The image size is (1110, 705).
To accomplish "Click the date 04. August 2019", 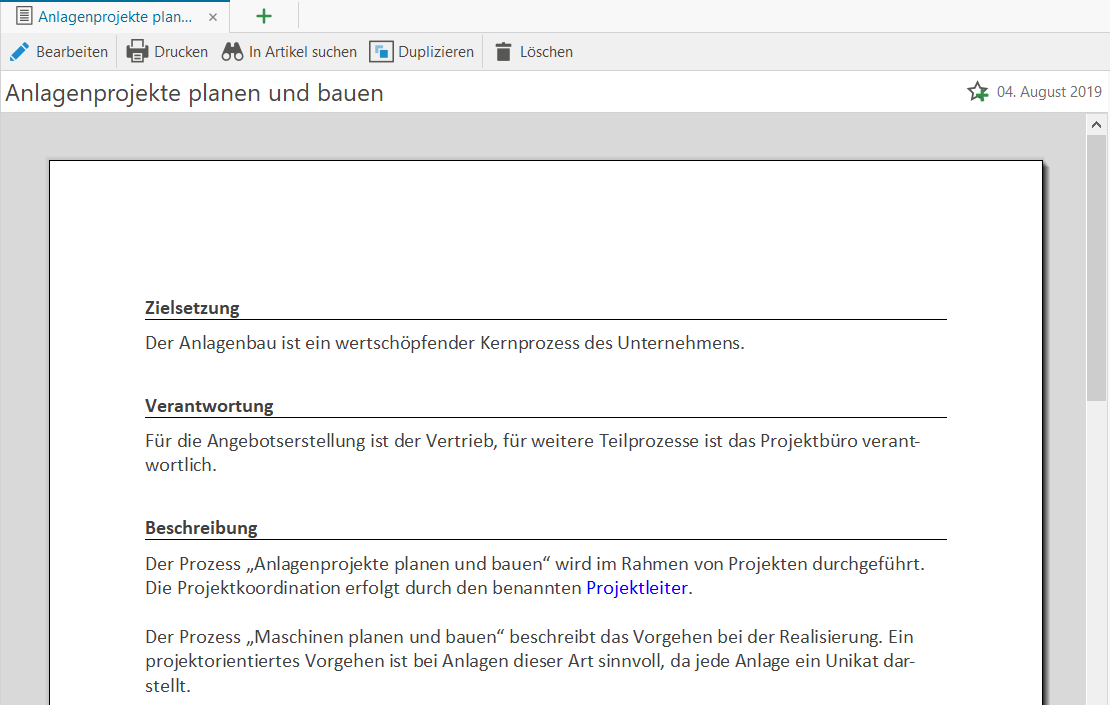I will tap(1049, 92).
